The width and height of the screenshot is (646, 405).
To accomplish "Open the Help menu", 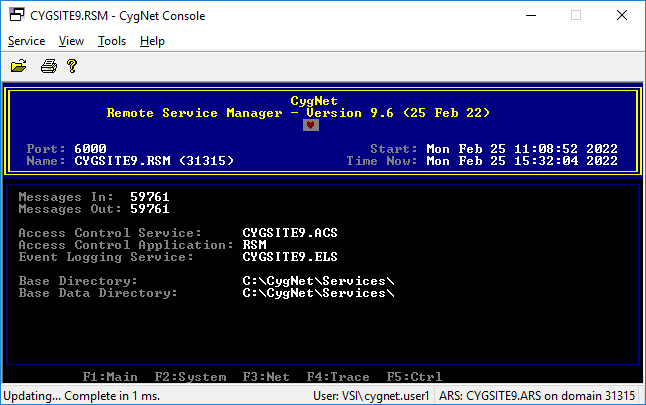I will (152, 41).
